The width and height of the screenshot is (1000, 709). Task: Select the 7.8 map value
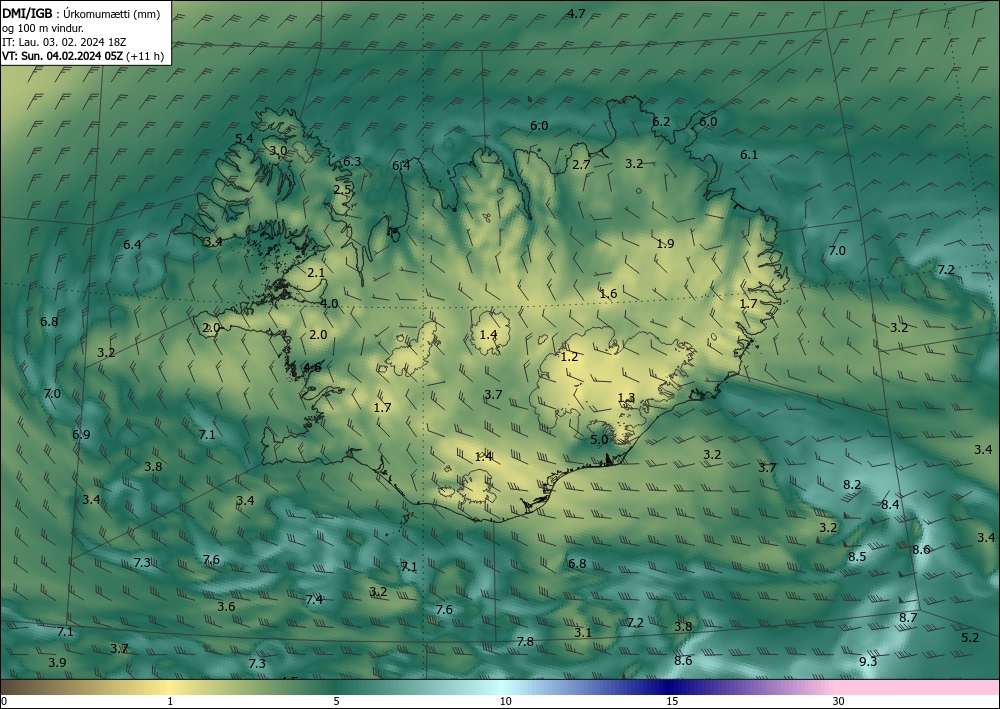(x=525, y=641)
